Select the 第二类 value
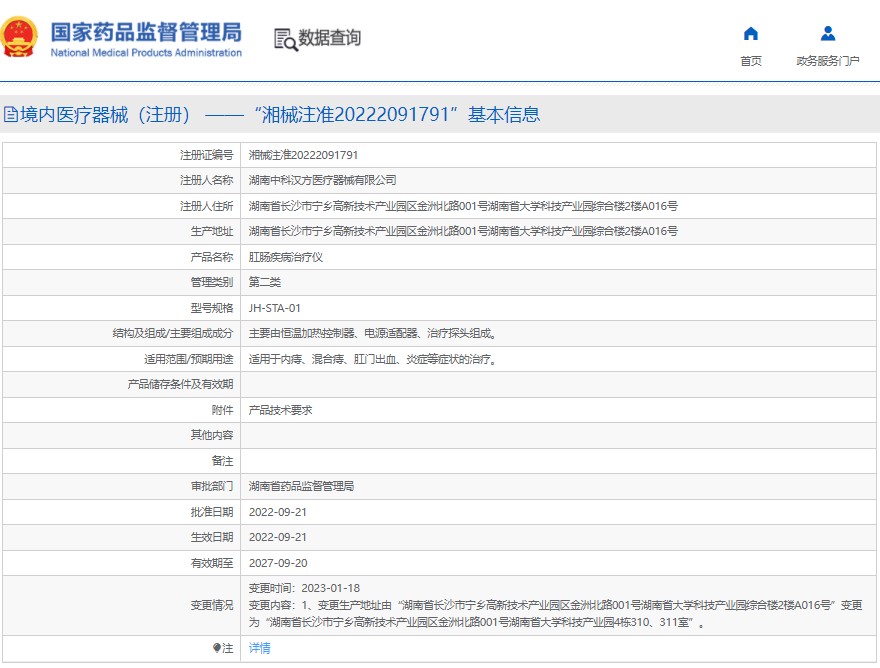 [264, 282]
